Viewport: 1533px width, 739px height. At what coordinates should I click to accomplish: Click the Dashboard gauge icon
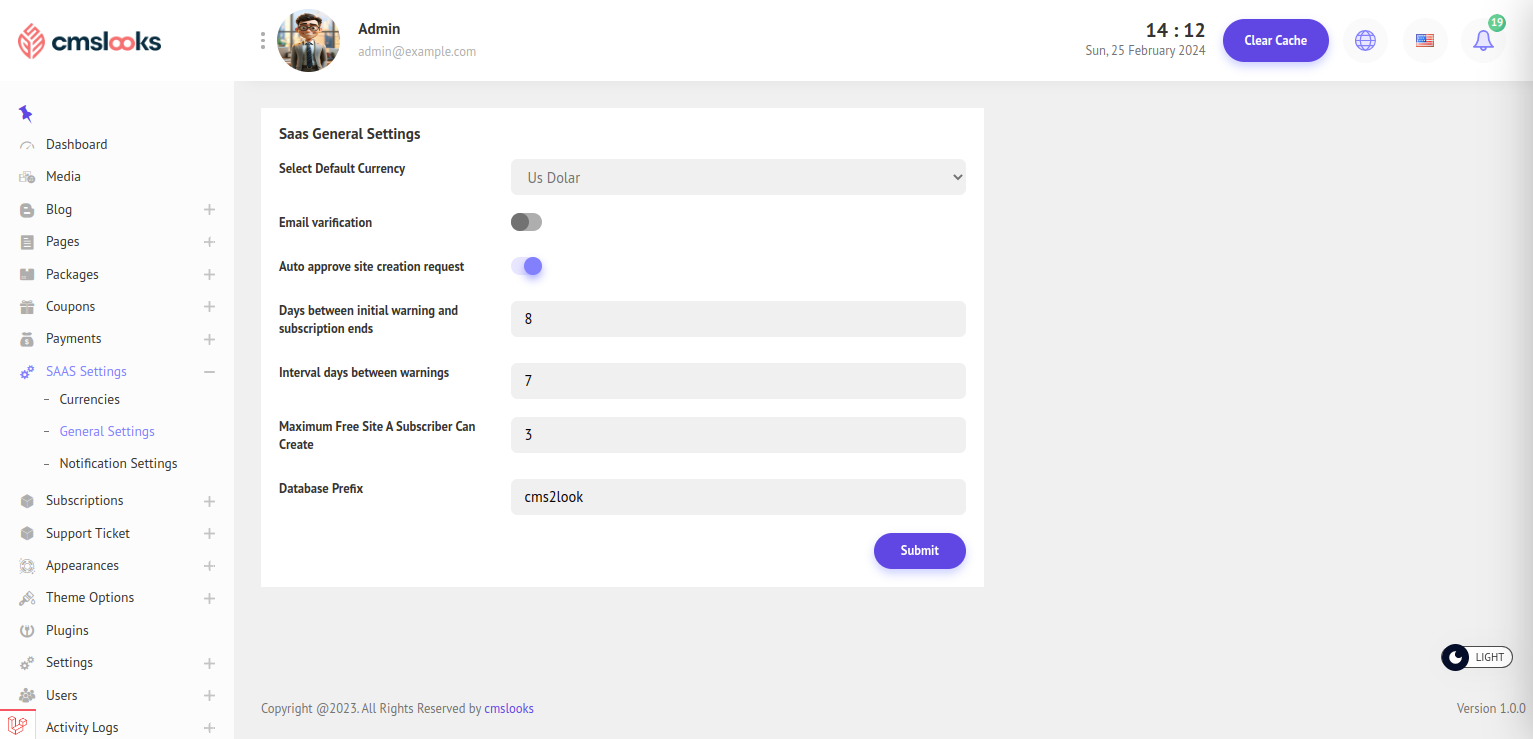click(27, 145)
